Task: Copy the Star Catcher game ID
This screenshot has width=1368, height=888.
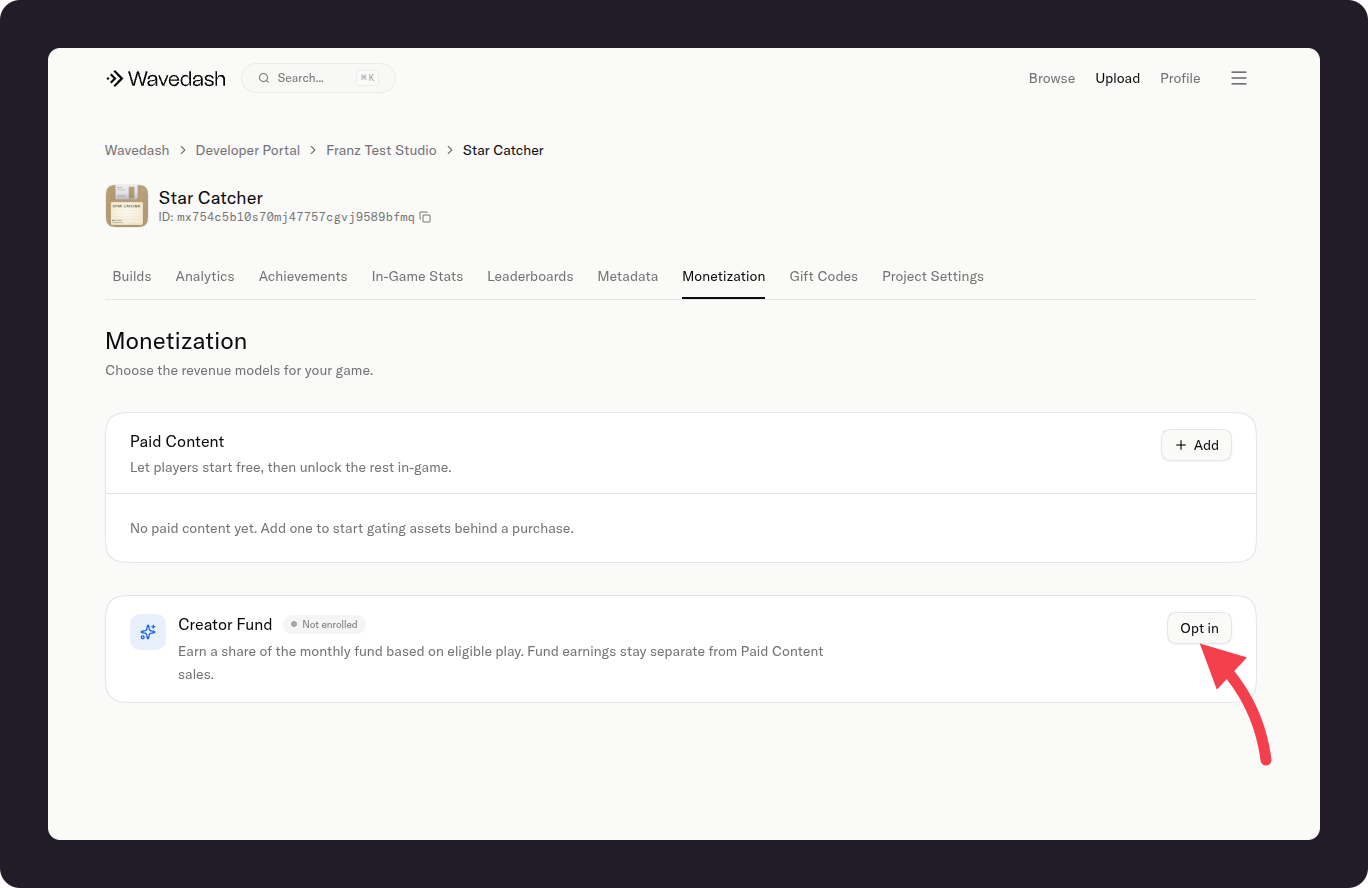Action: [425, 217]
